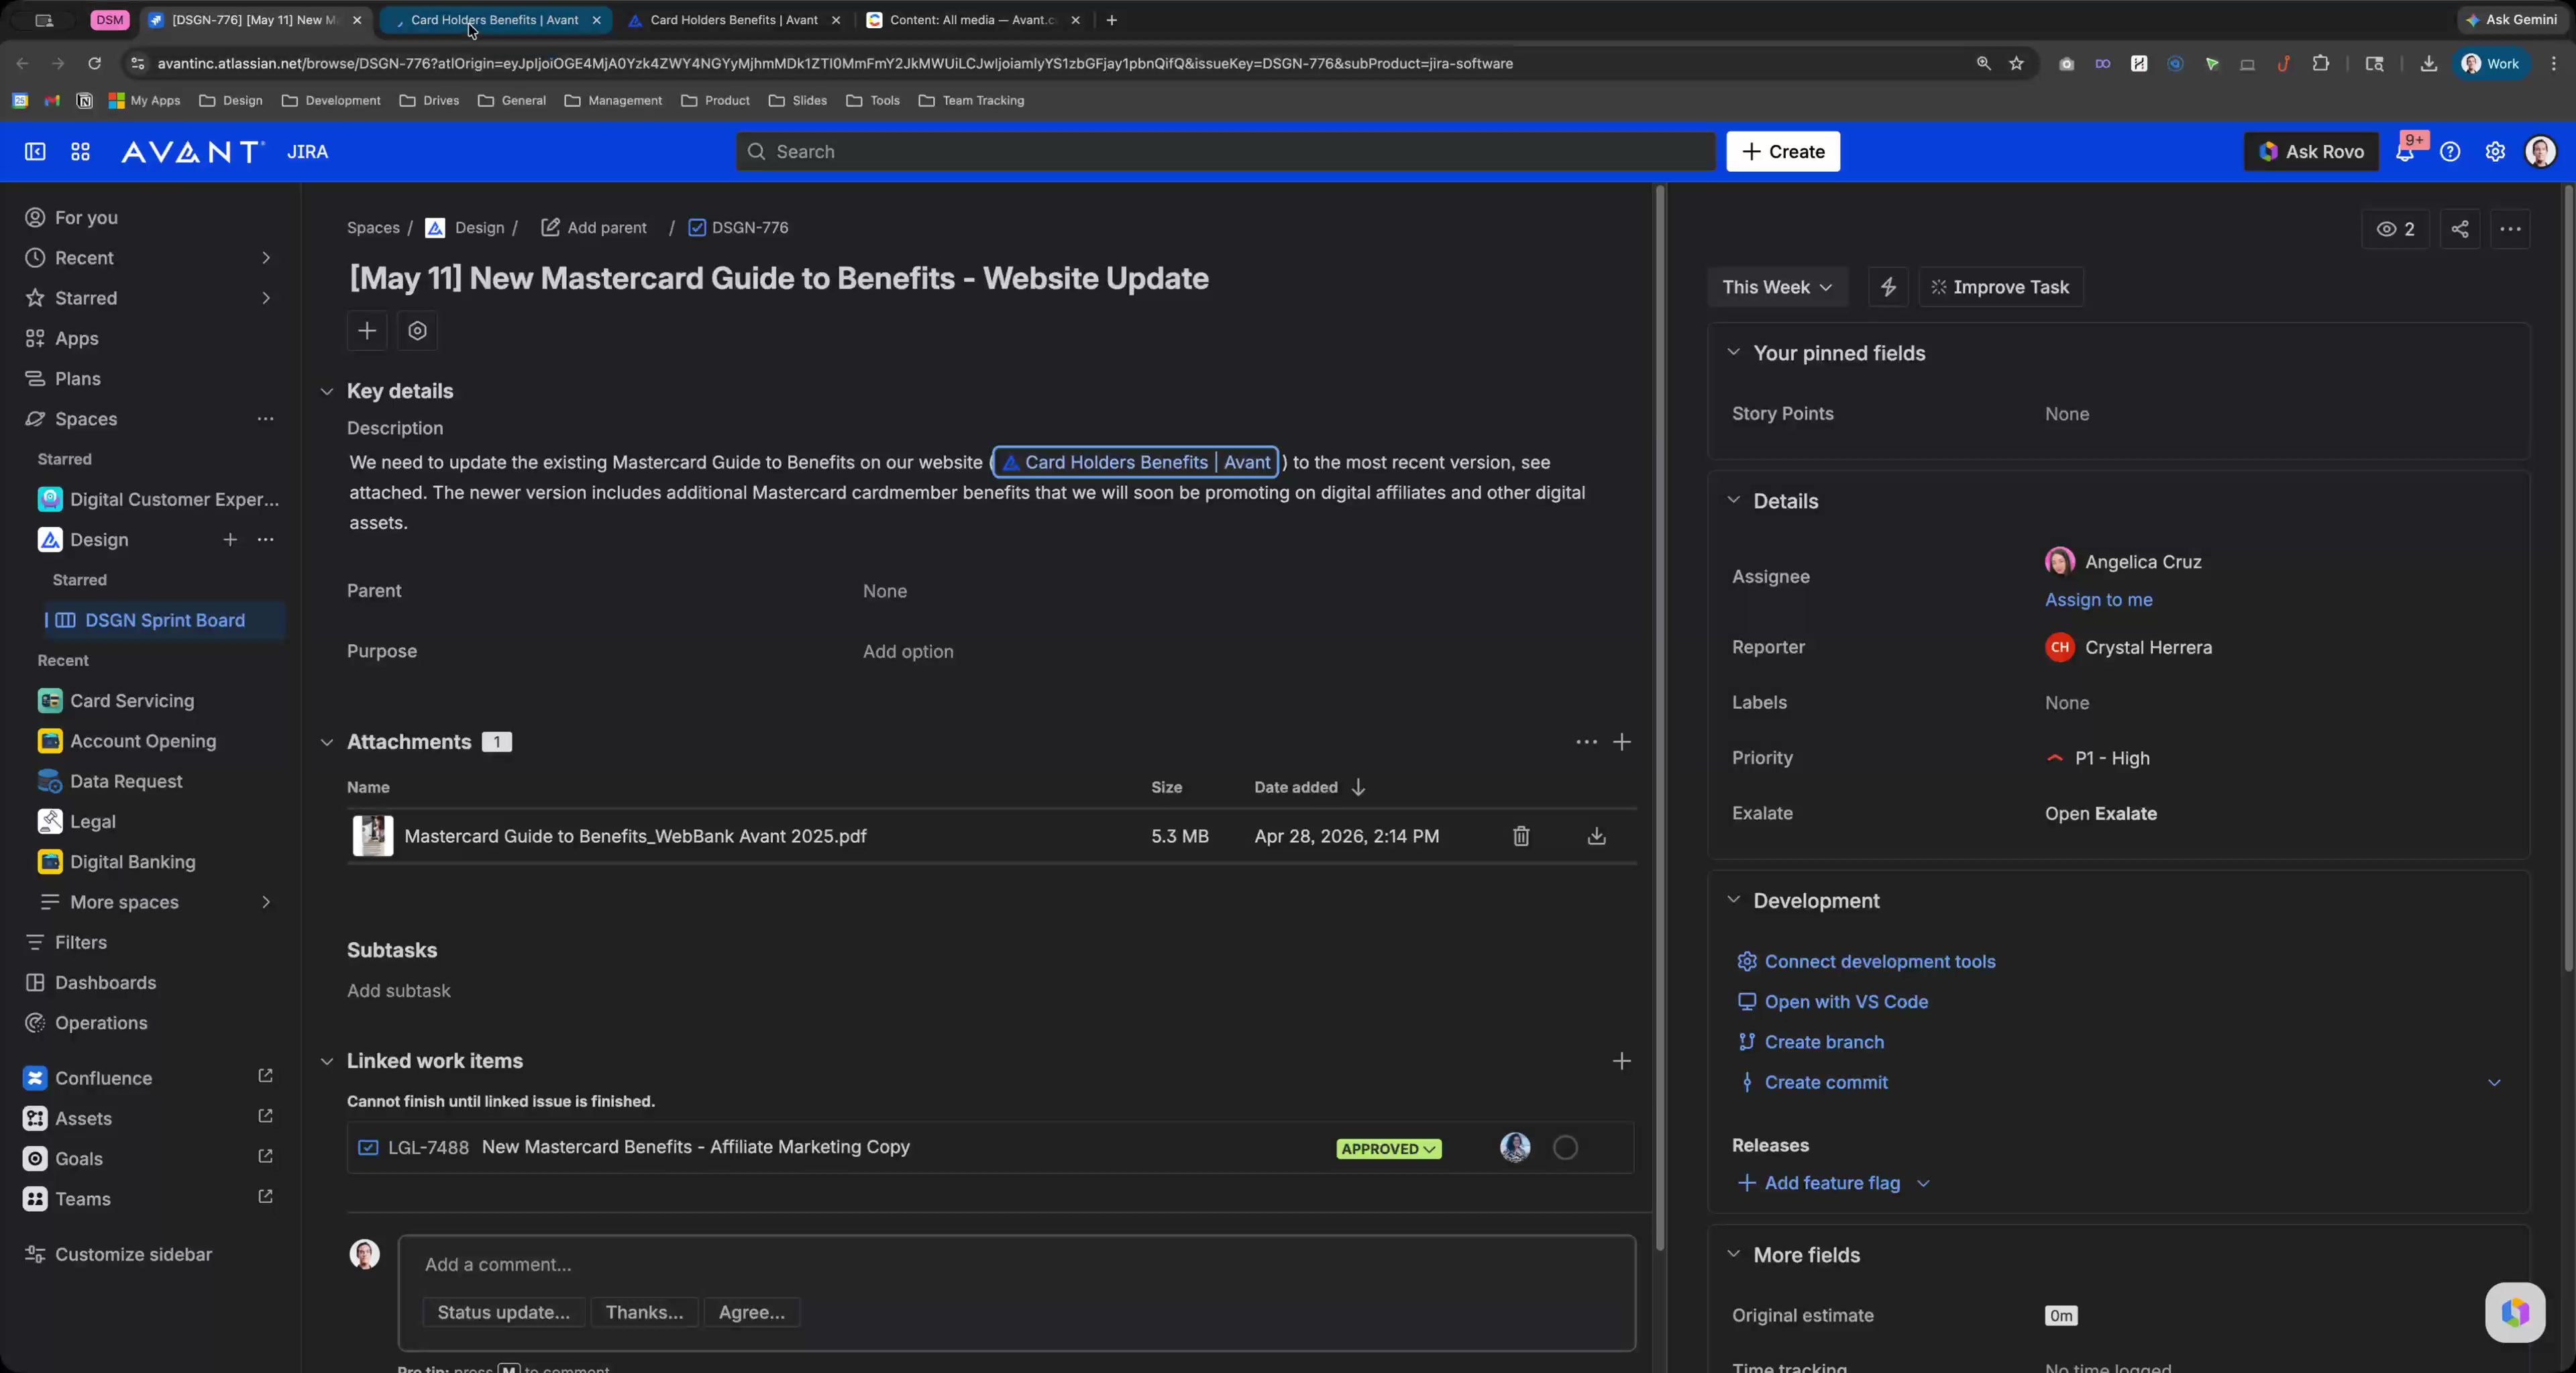Collapse Your pinned fields panel

click(x=1733, y=353)
